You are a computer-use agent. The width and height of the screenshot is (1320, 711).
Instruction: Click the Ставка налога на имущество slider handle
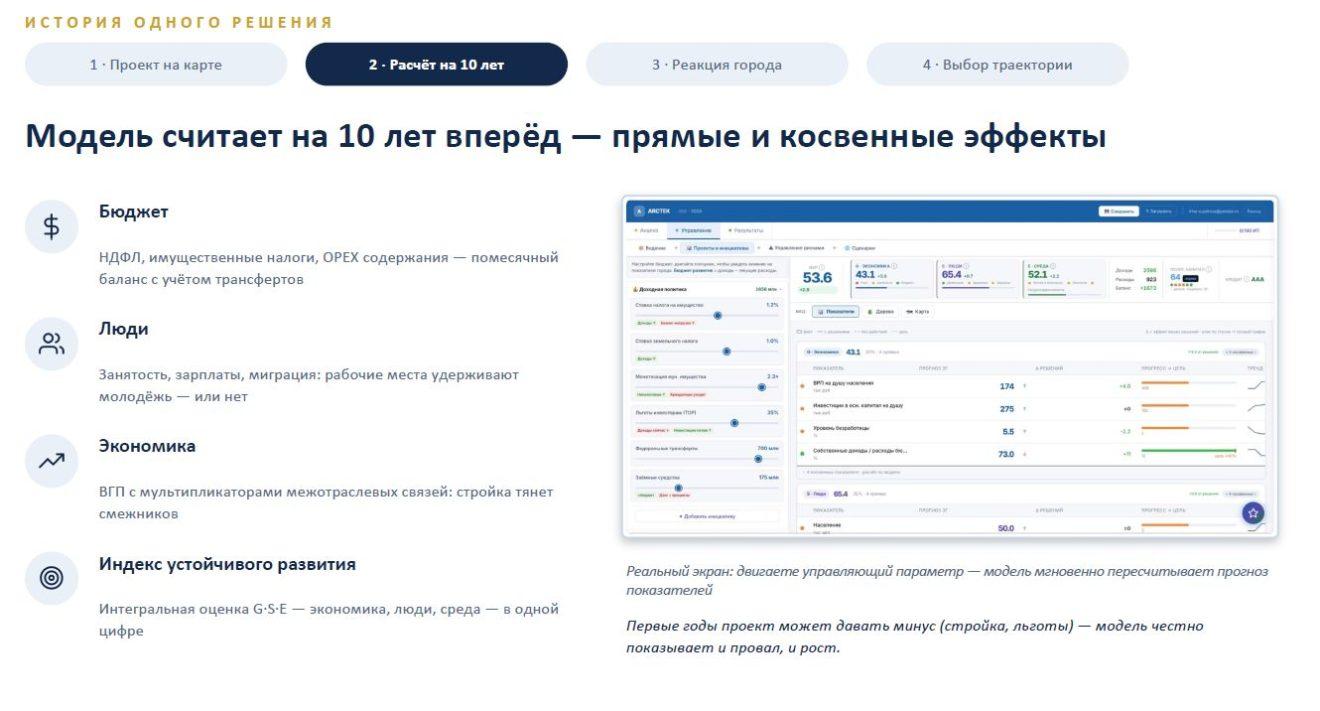(x=717, y=315)
